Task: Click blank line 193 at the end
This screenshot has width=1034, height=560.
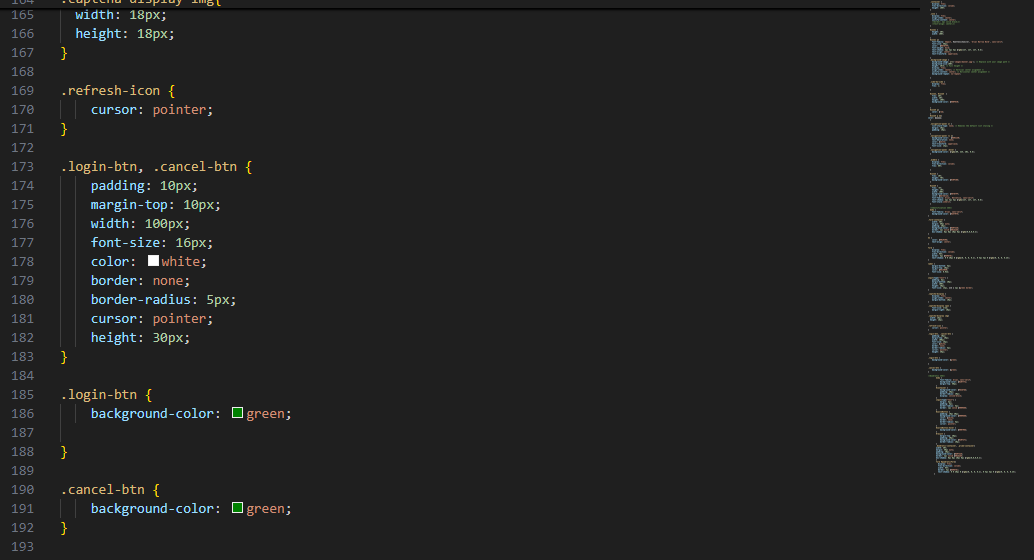Action: coord(462,547)
